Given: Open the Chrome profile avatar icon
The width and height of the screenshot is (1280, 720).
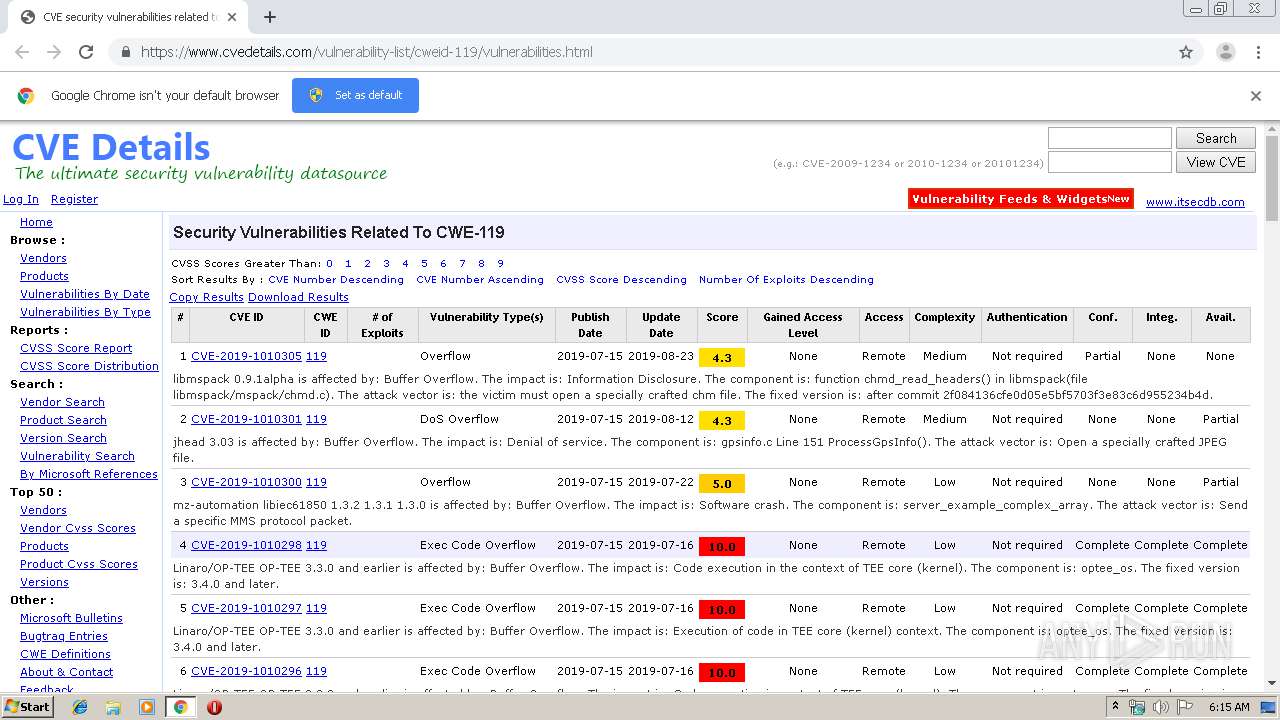Looking at the screenshot, I should (x=1225, y=52).
